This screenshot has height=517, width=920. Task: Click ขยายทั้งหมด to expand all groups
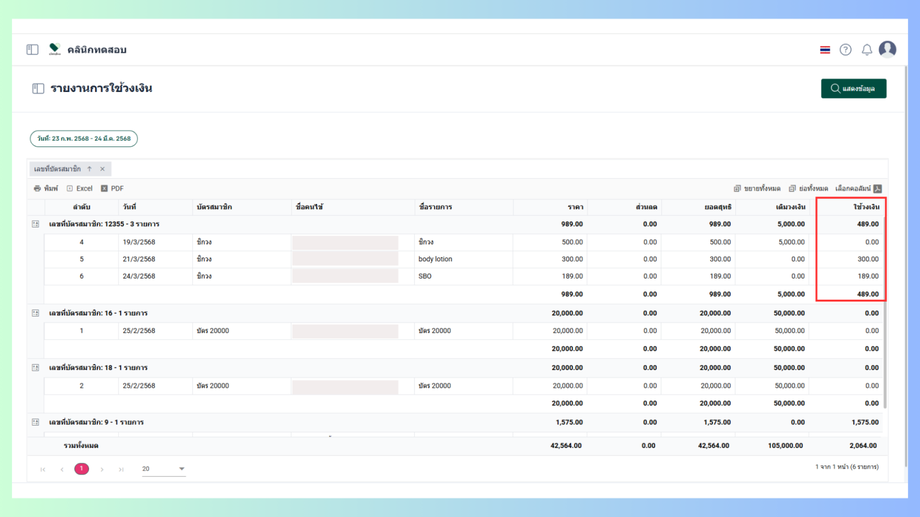click(x=757, y=188)
